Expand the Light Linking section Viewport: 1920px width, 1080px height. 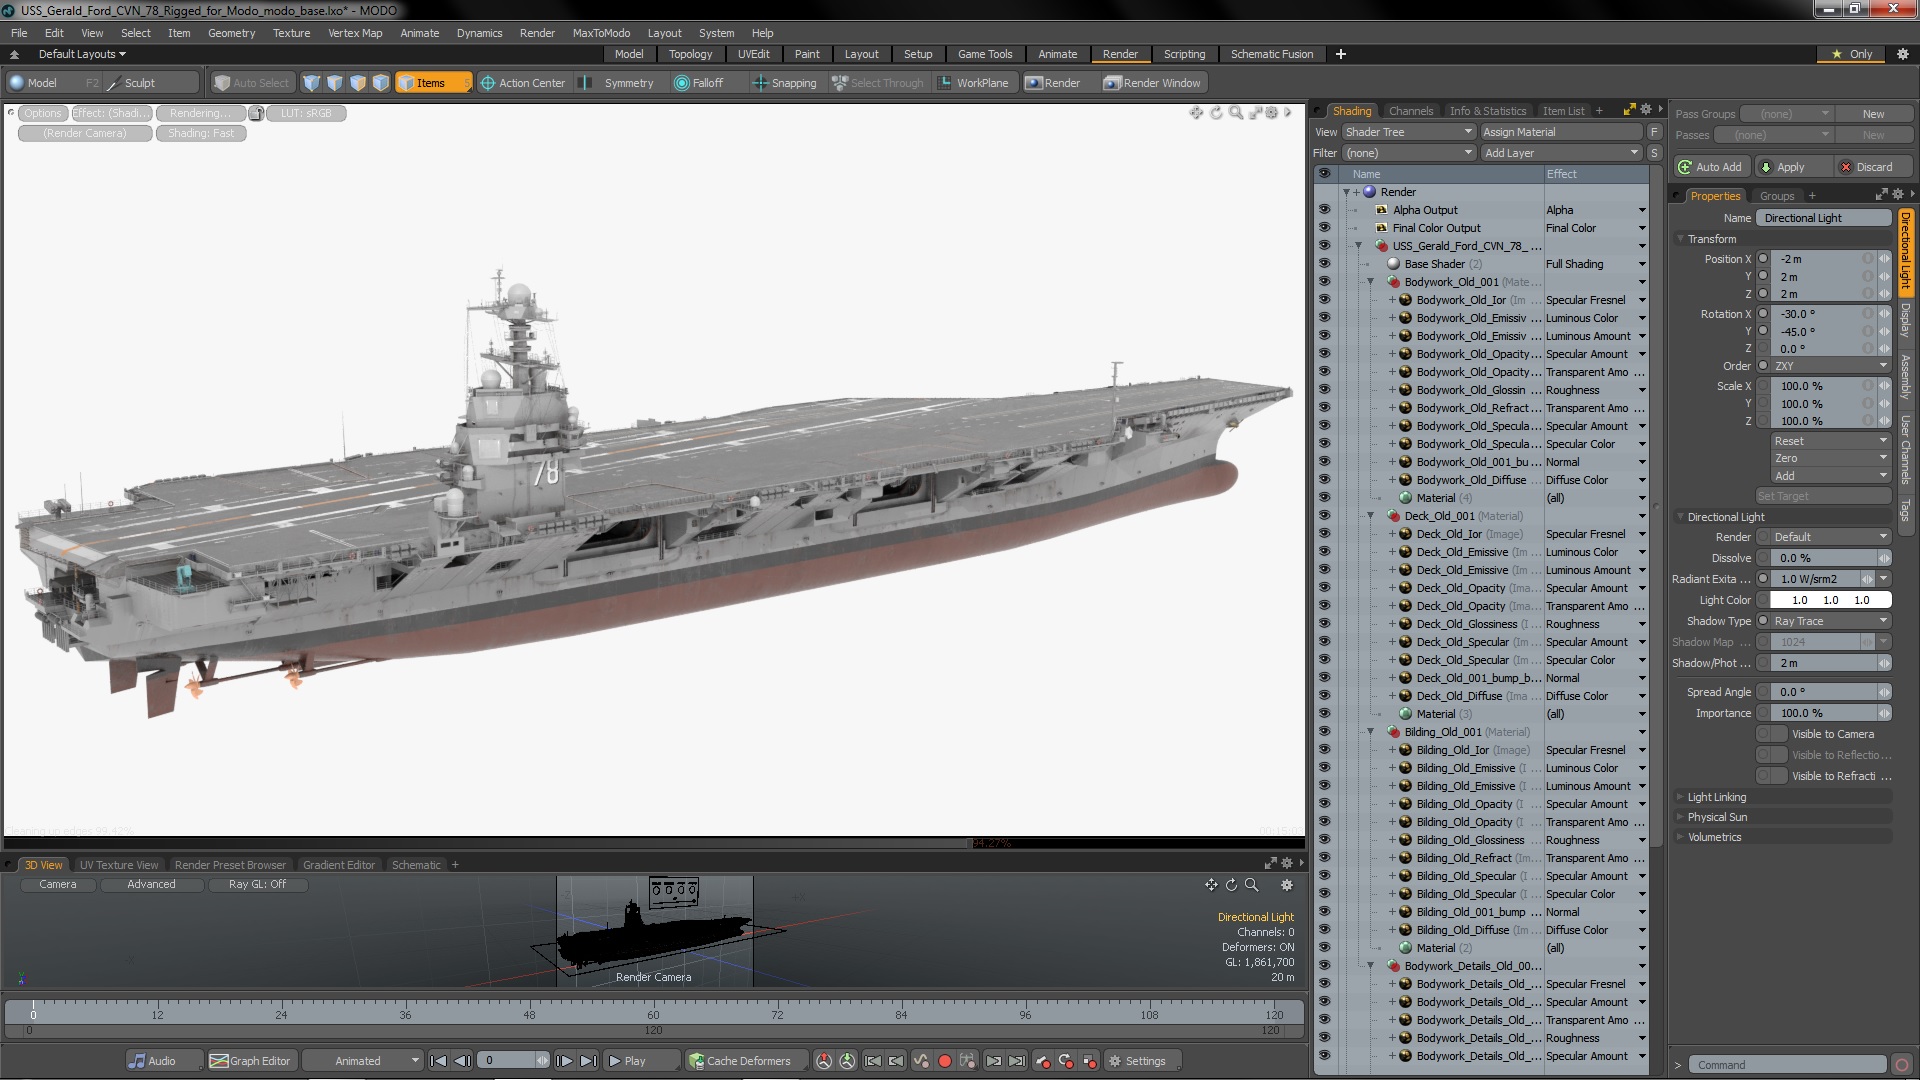pyautogui.click(x=1716, y=797)
